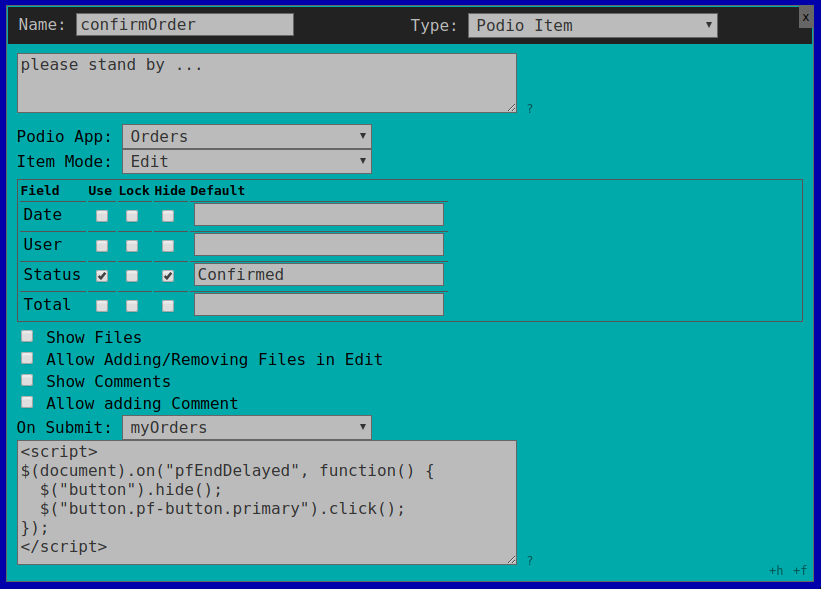Click the +h link
The width and height of the screenshot is (821, 589).
pos(776,570)
